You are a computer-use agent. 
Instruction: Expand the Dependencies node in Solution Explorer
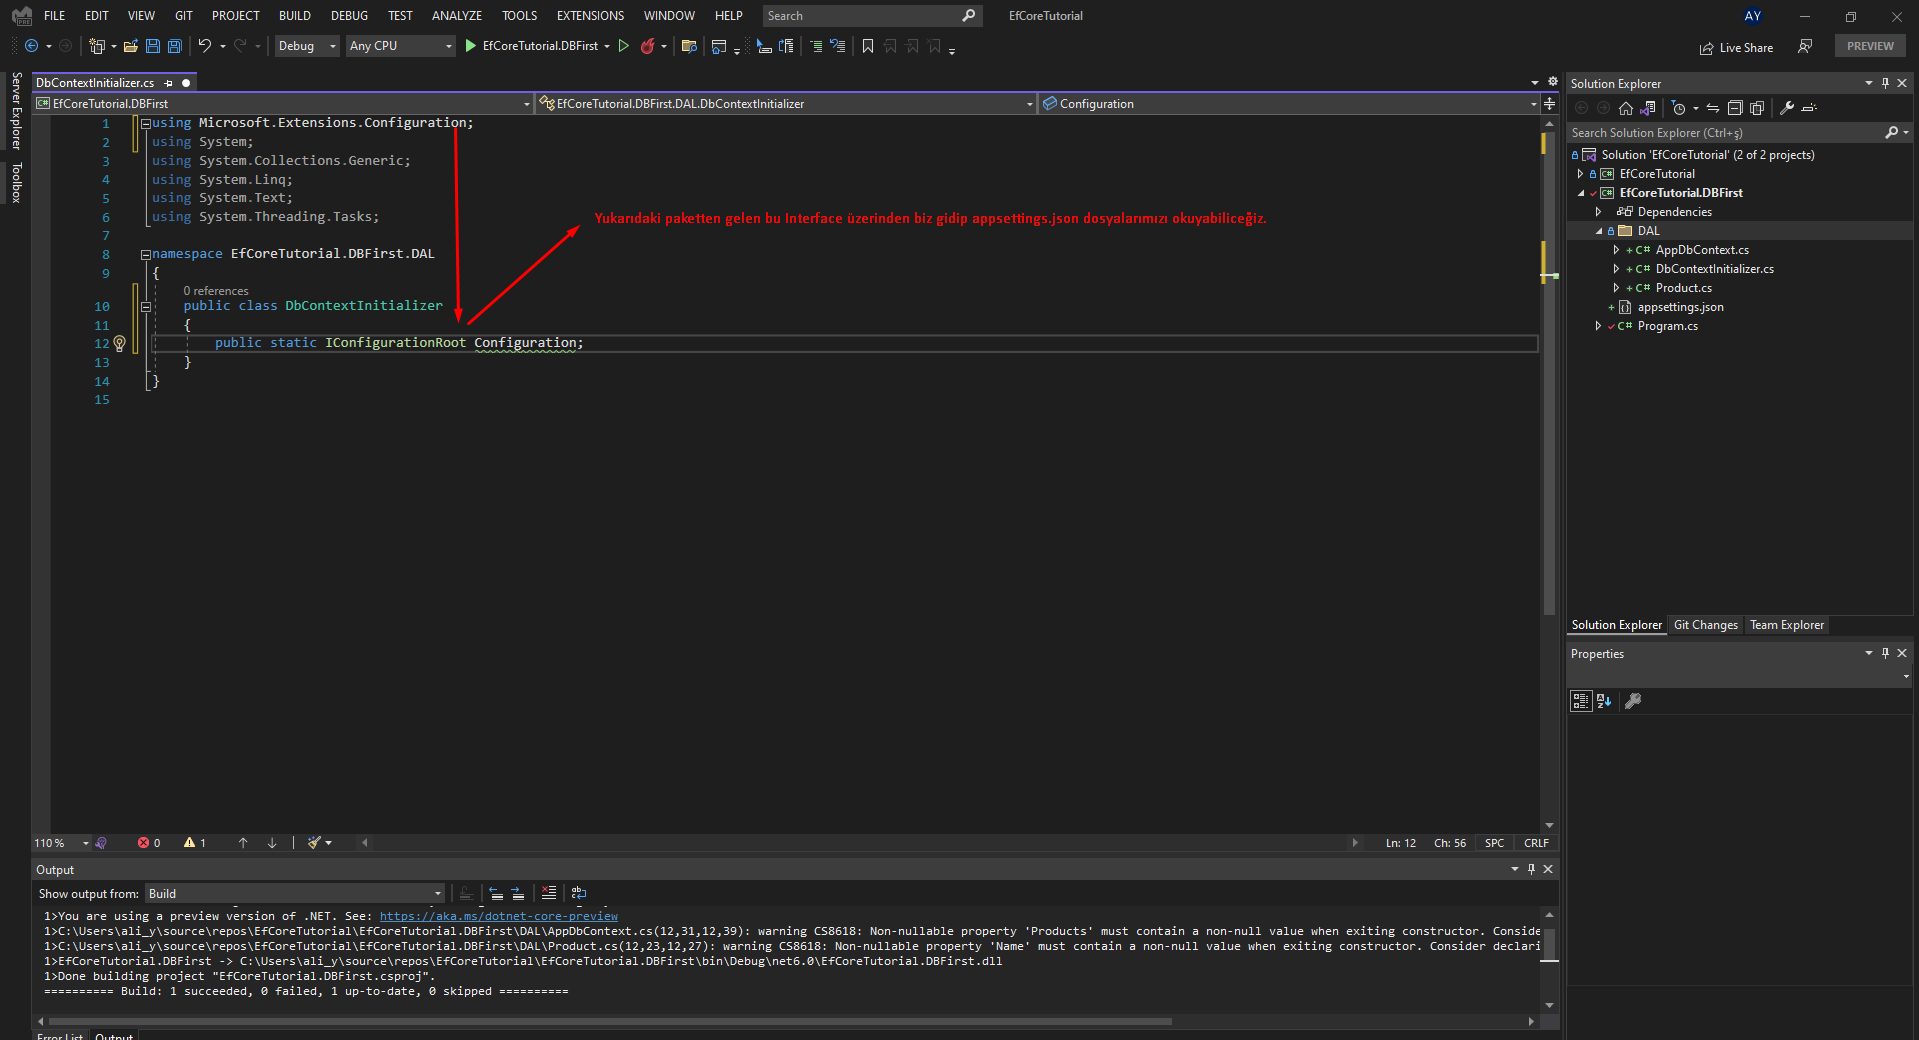click(x=1599, y=211)
